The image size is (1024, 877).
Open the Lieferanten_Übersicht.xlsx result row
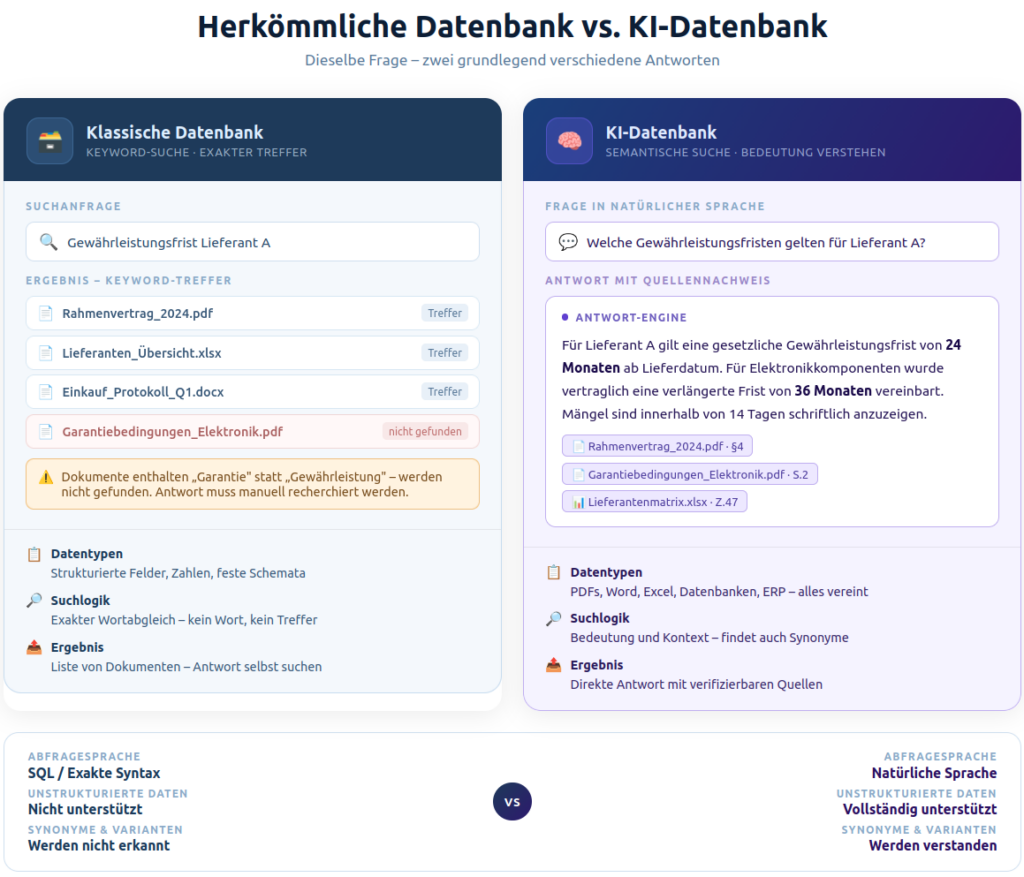(253, 353)
